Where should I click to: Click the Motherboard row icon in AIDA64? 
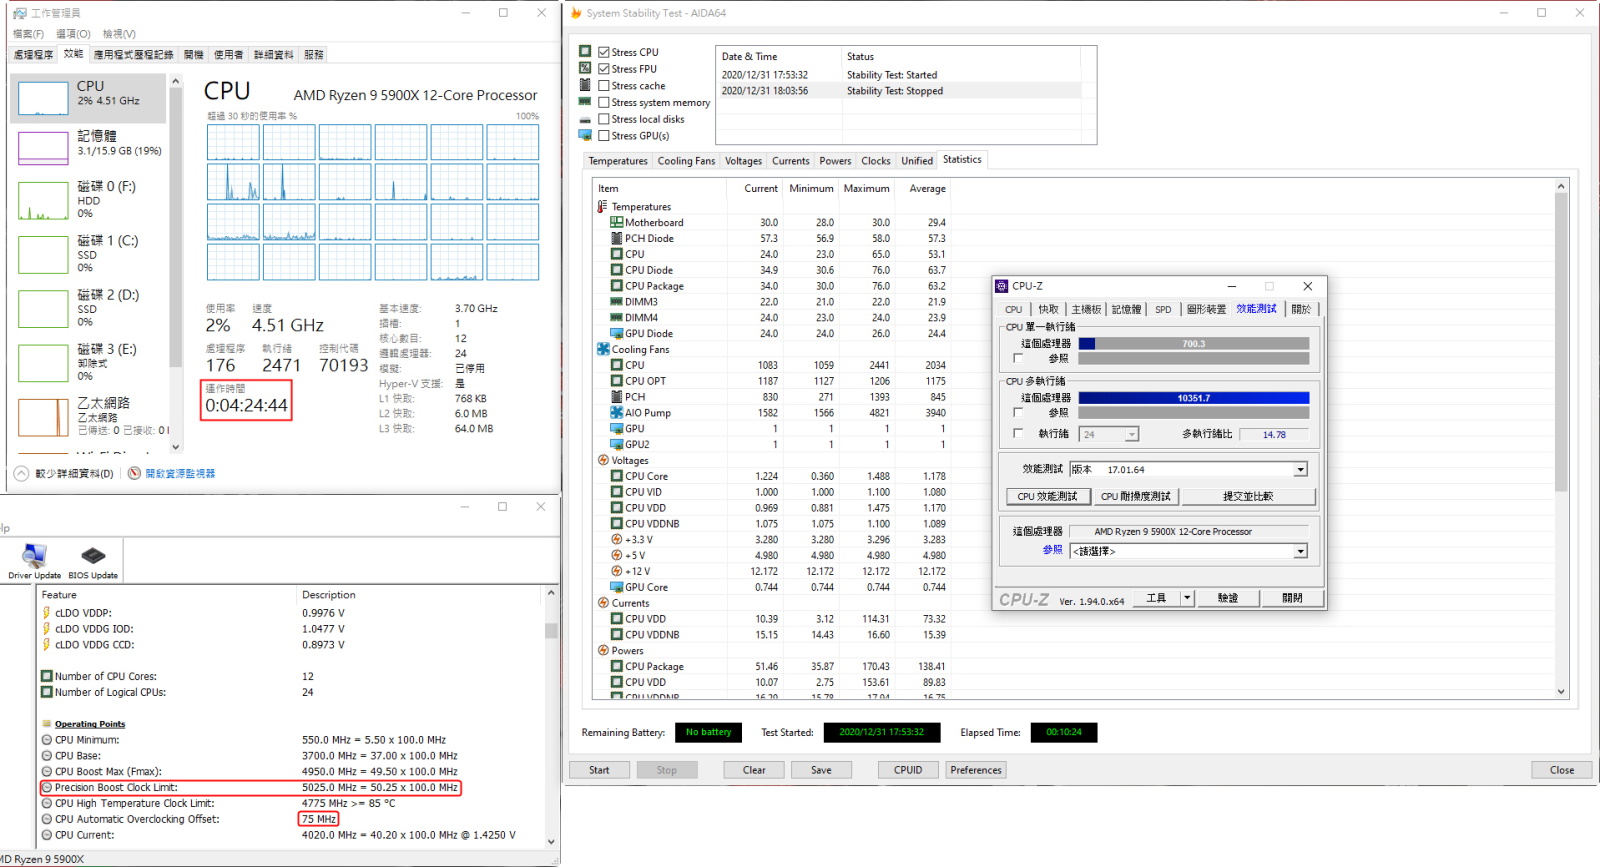[x=617, y=222]
